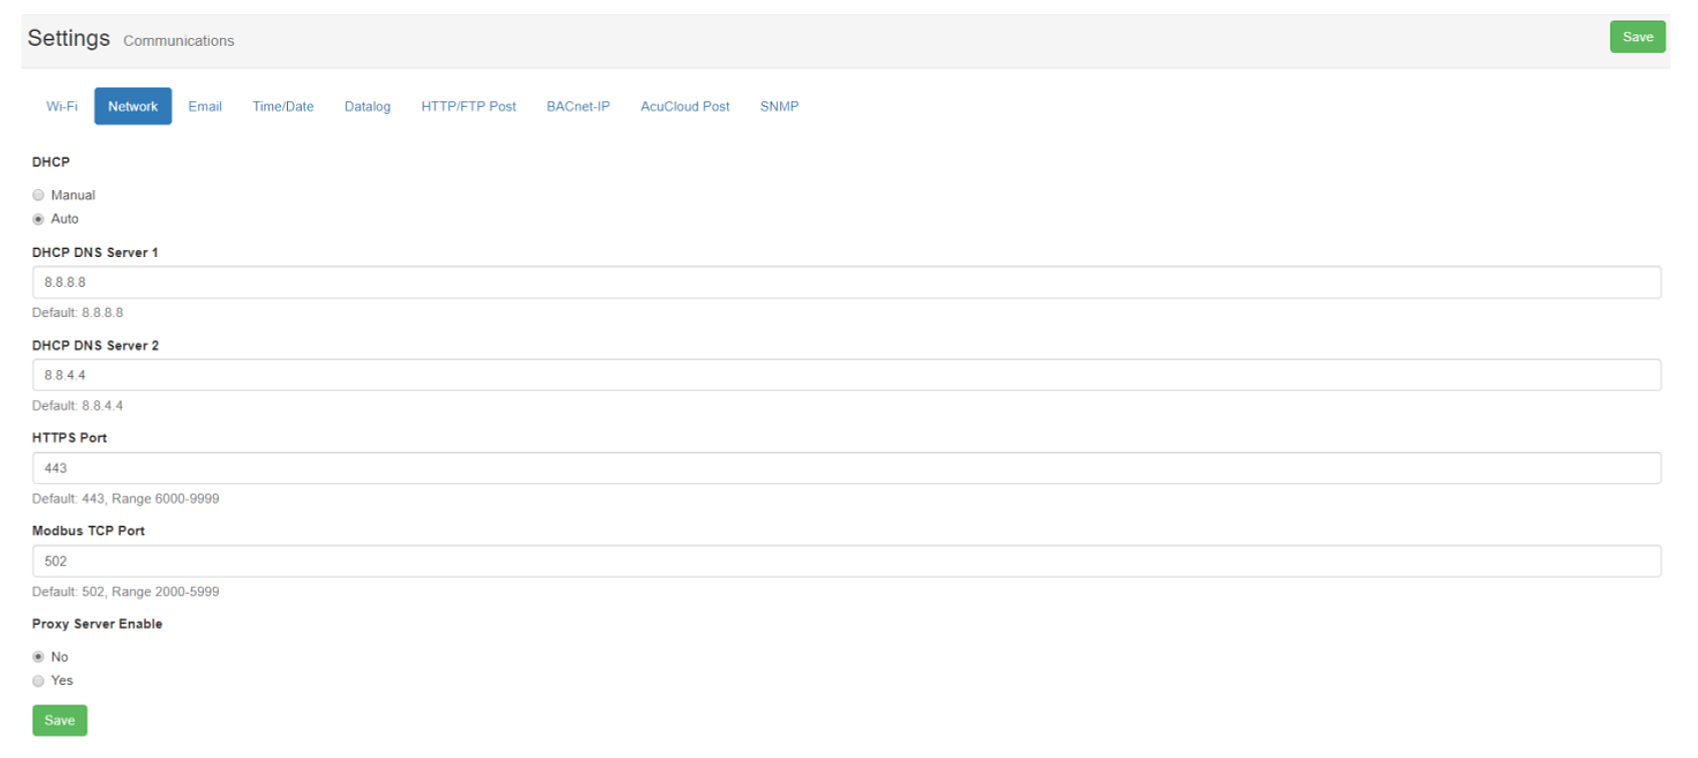
Task: Switch to HTTP/FTP Post tab
Action: click(468, 106)
